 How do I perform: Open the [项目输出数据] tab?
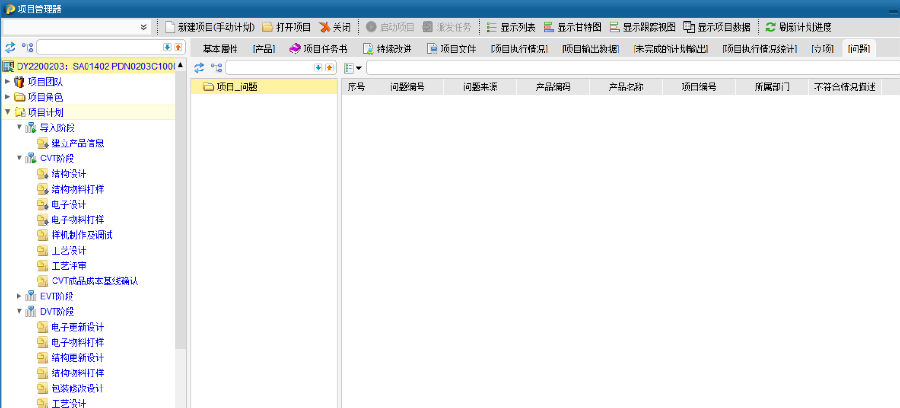[590, 49]
